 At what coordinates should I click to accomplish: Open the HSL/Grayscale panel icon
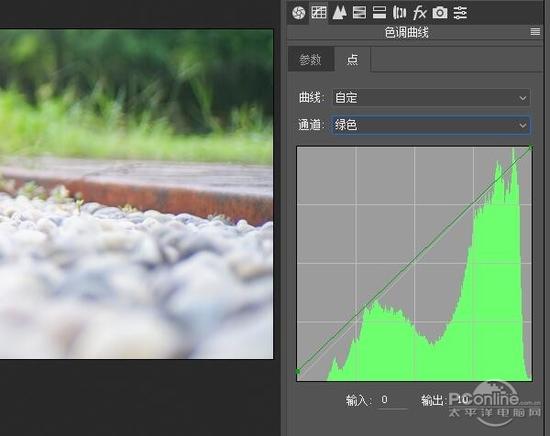click(359, 13)
